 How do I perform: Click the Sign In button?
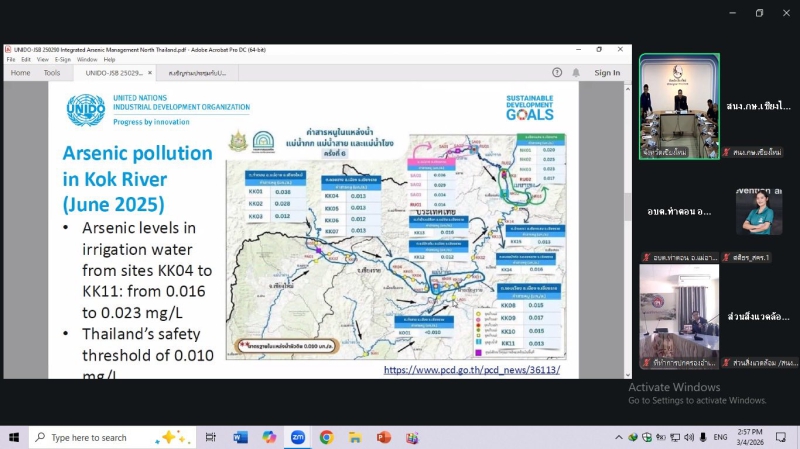point(607,73)
